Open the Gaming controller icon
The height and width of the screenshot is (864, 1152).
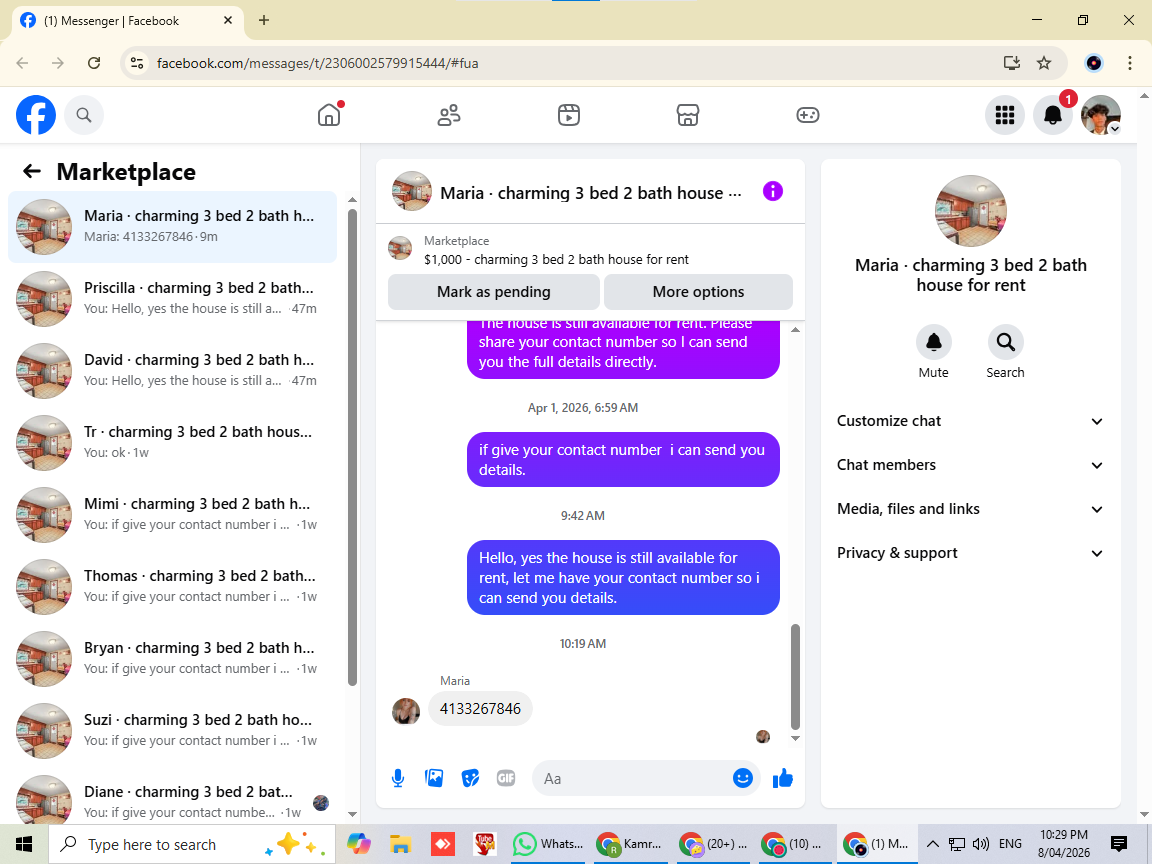click(807, 115)
